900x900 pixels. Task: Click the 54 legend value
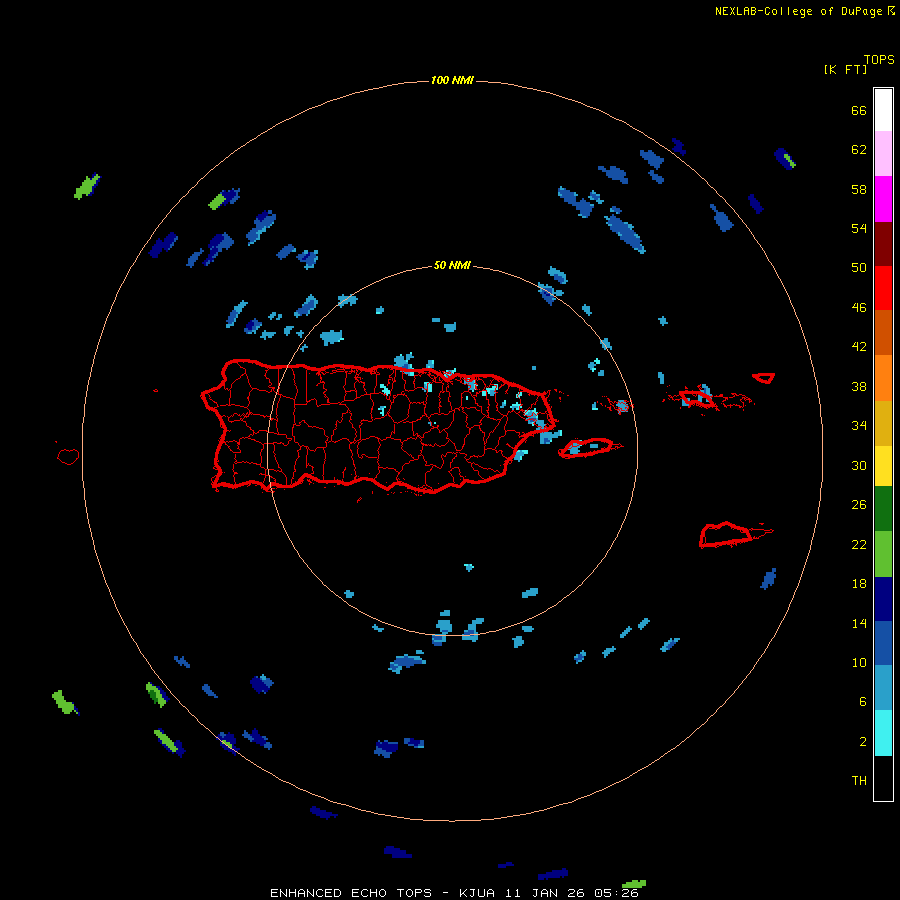(x=859, y=228)
